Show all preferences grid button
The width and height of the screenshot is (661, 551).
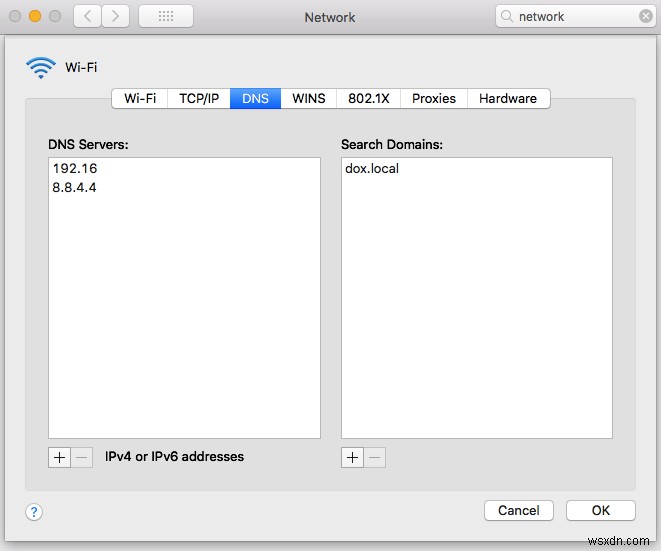166,16
